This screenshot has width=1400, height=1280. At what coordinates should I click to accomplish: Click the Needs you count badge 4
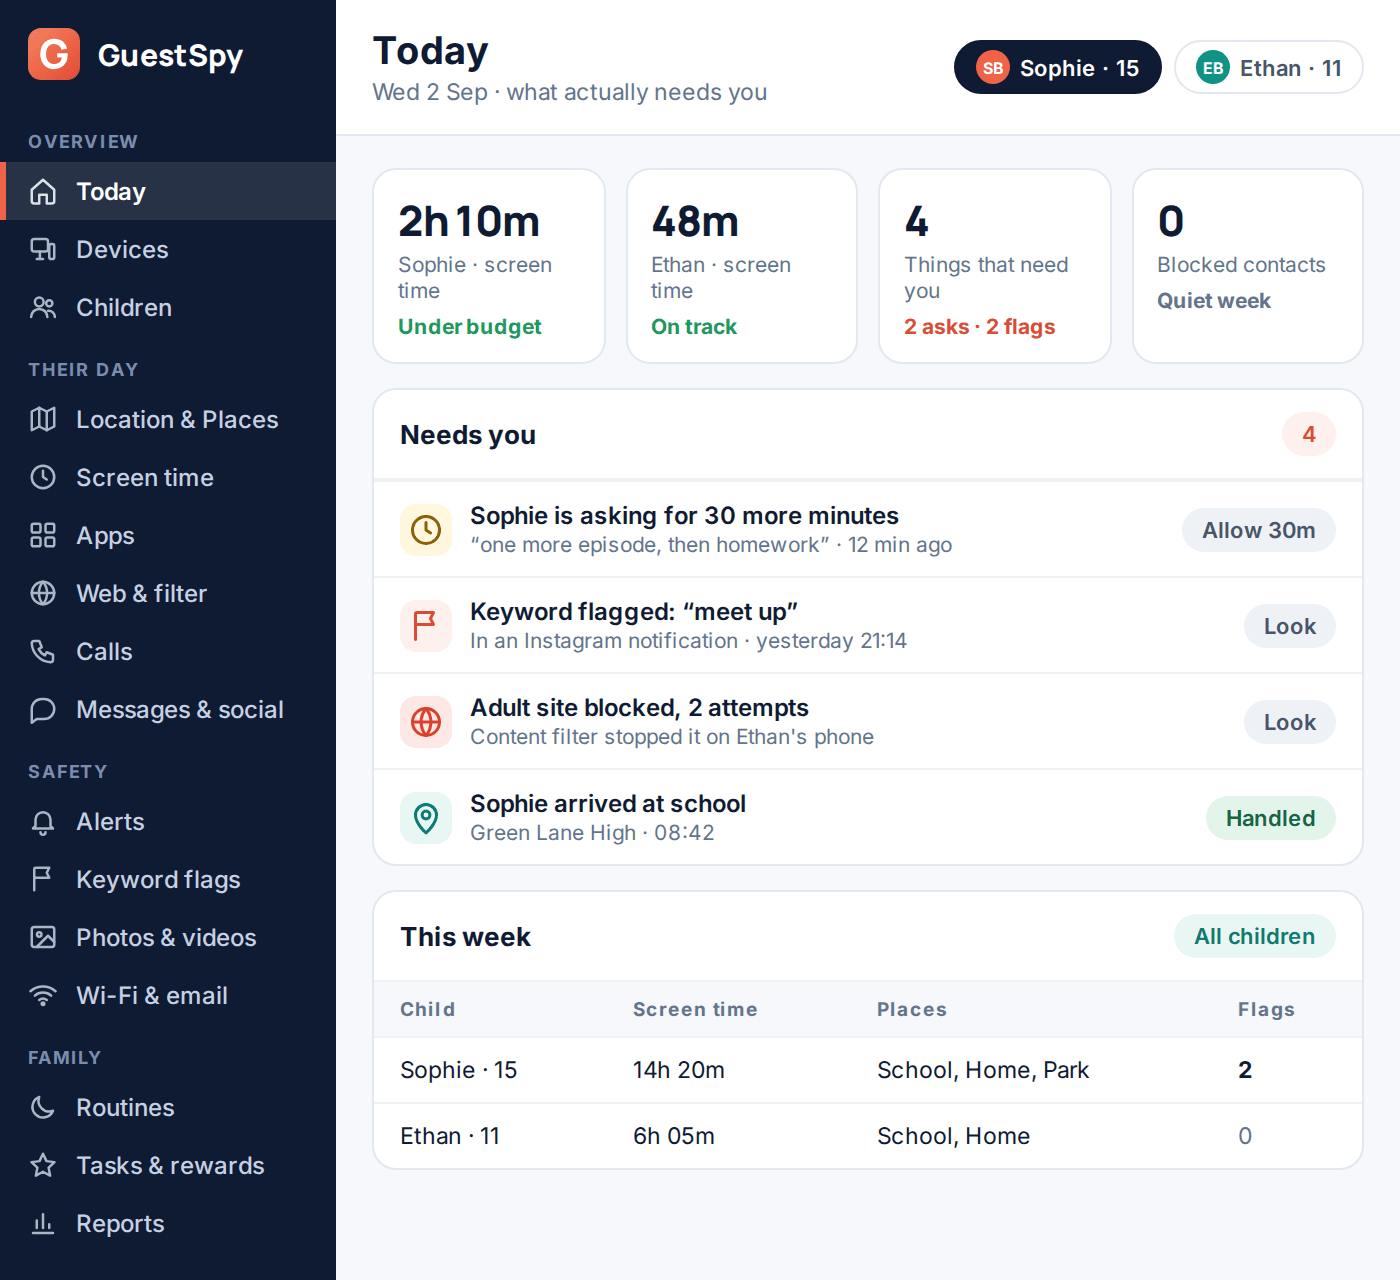coord(1309,434)
